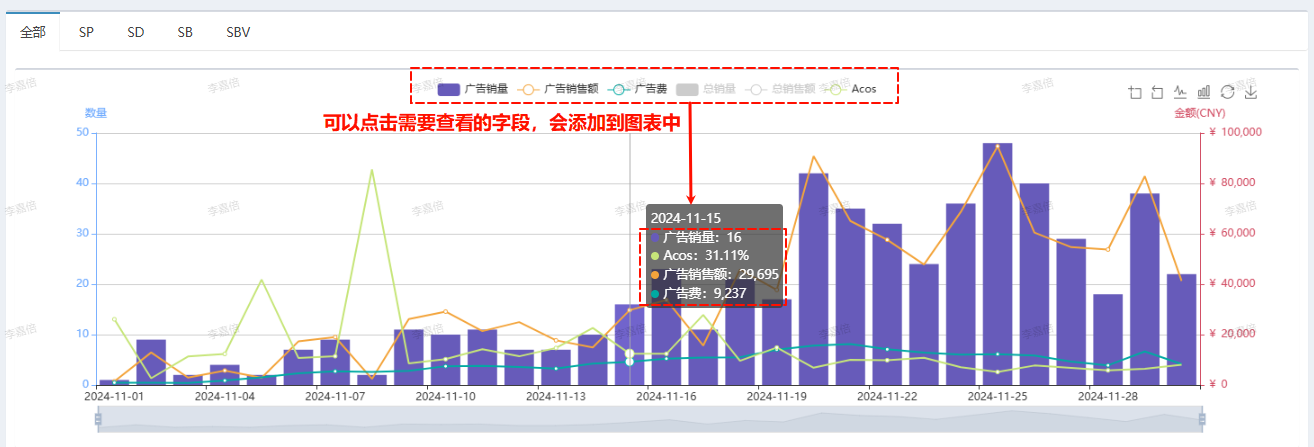The width and height of the screenshot is (1314, 447).
Task: Switch to the SBV tab
Action: 238,32
